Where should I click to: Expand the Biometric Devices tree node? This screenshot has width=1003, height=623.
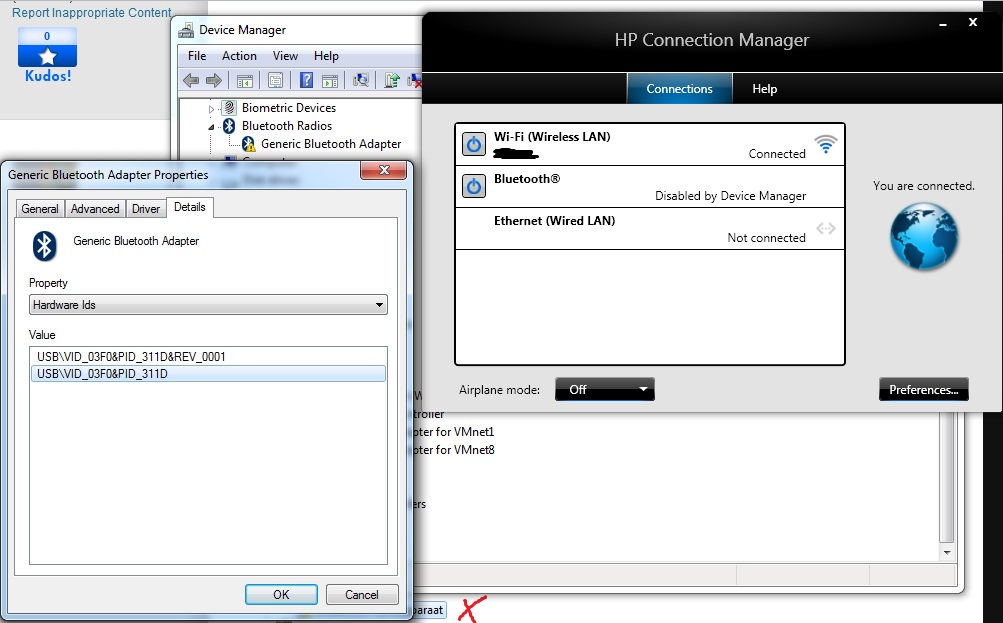click(212, 109)
